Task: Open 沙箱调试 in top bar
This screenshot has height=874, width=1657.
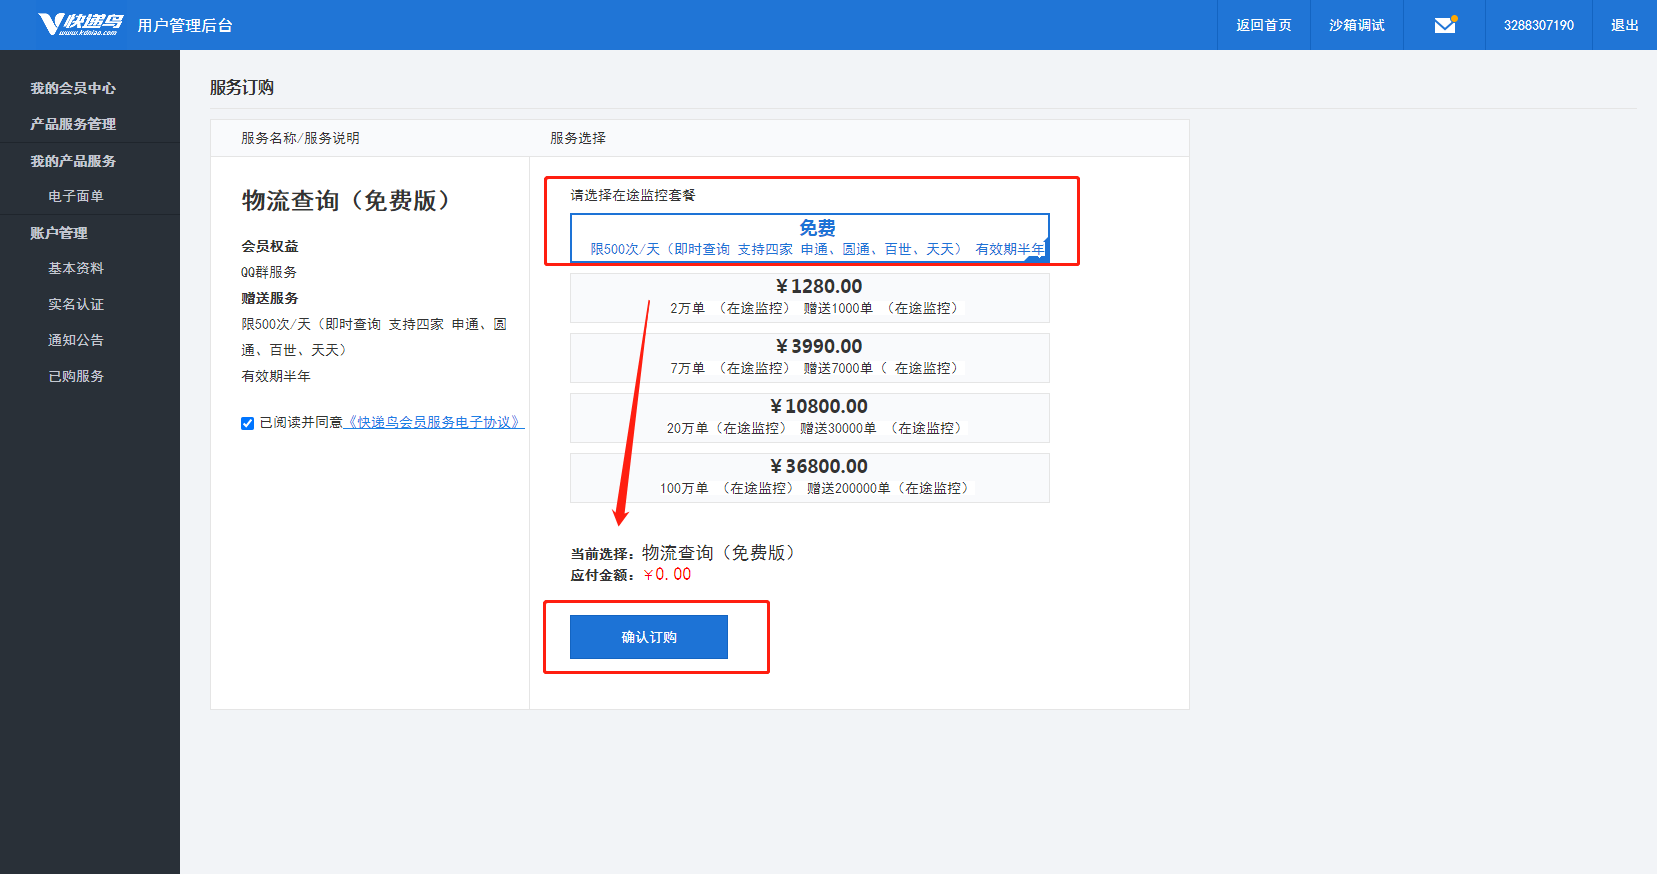Action: click(x=1356, y=25)
